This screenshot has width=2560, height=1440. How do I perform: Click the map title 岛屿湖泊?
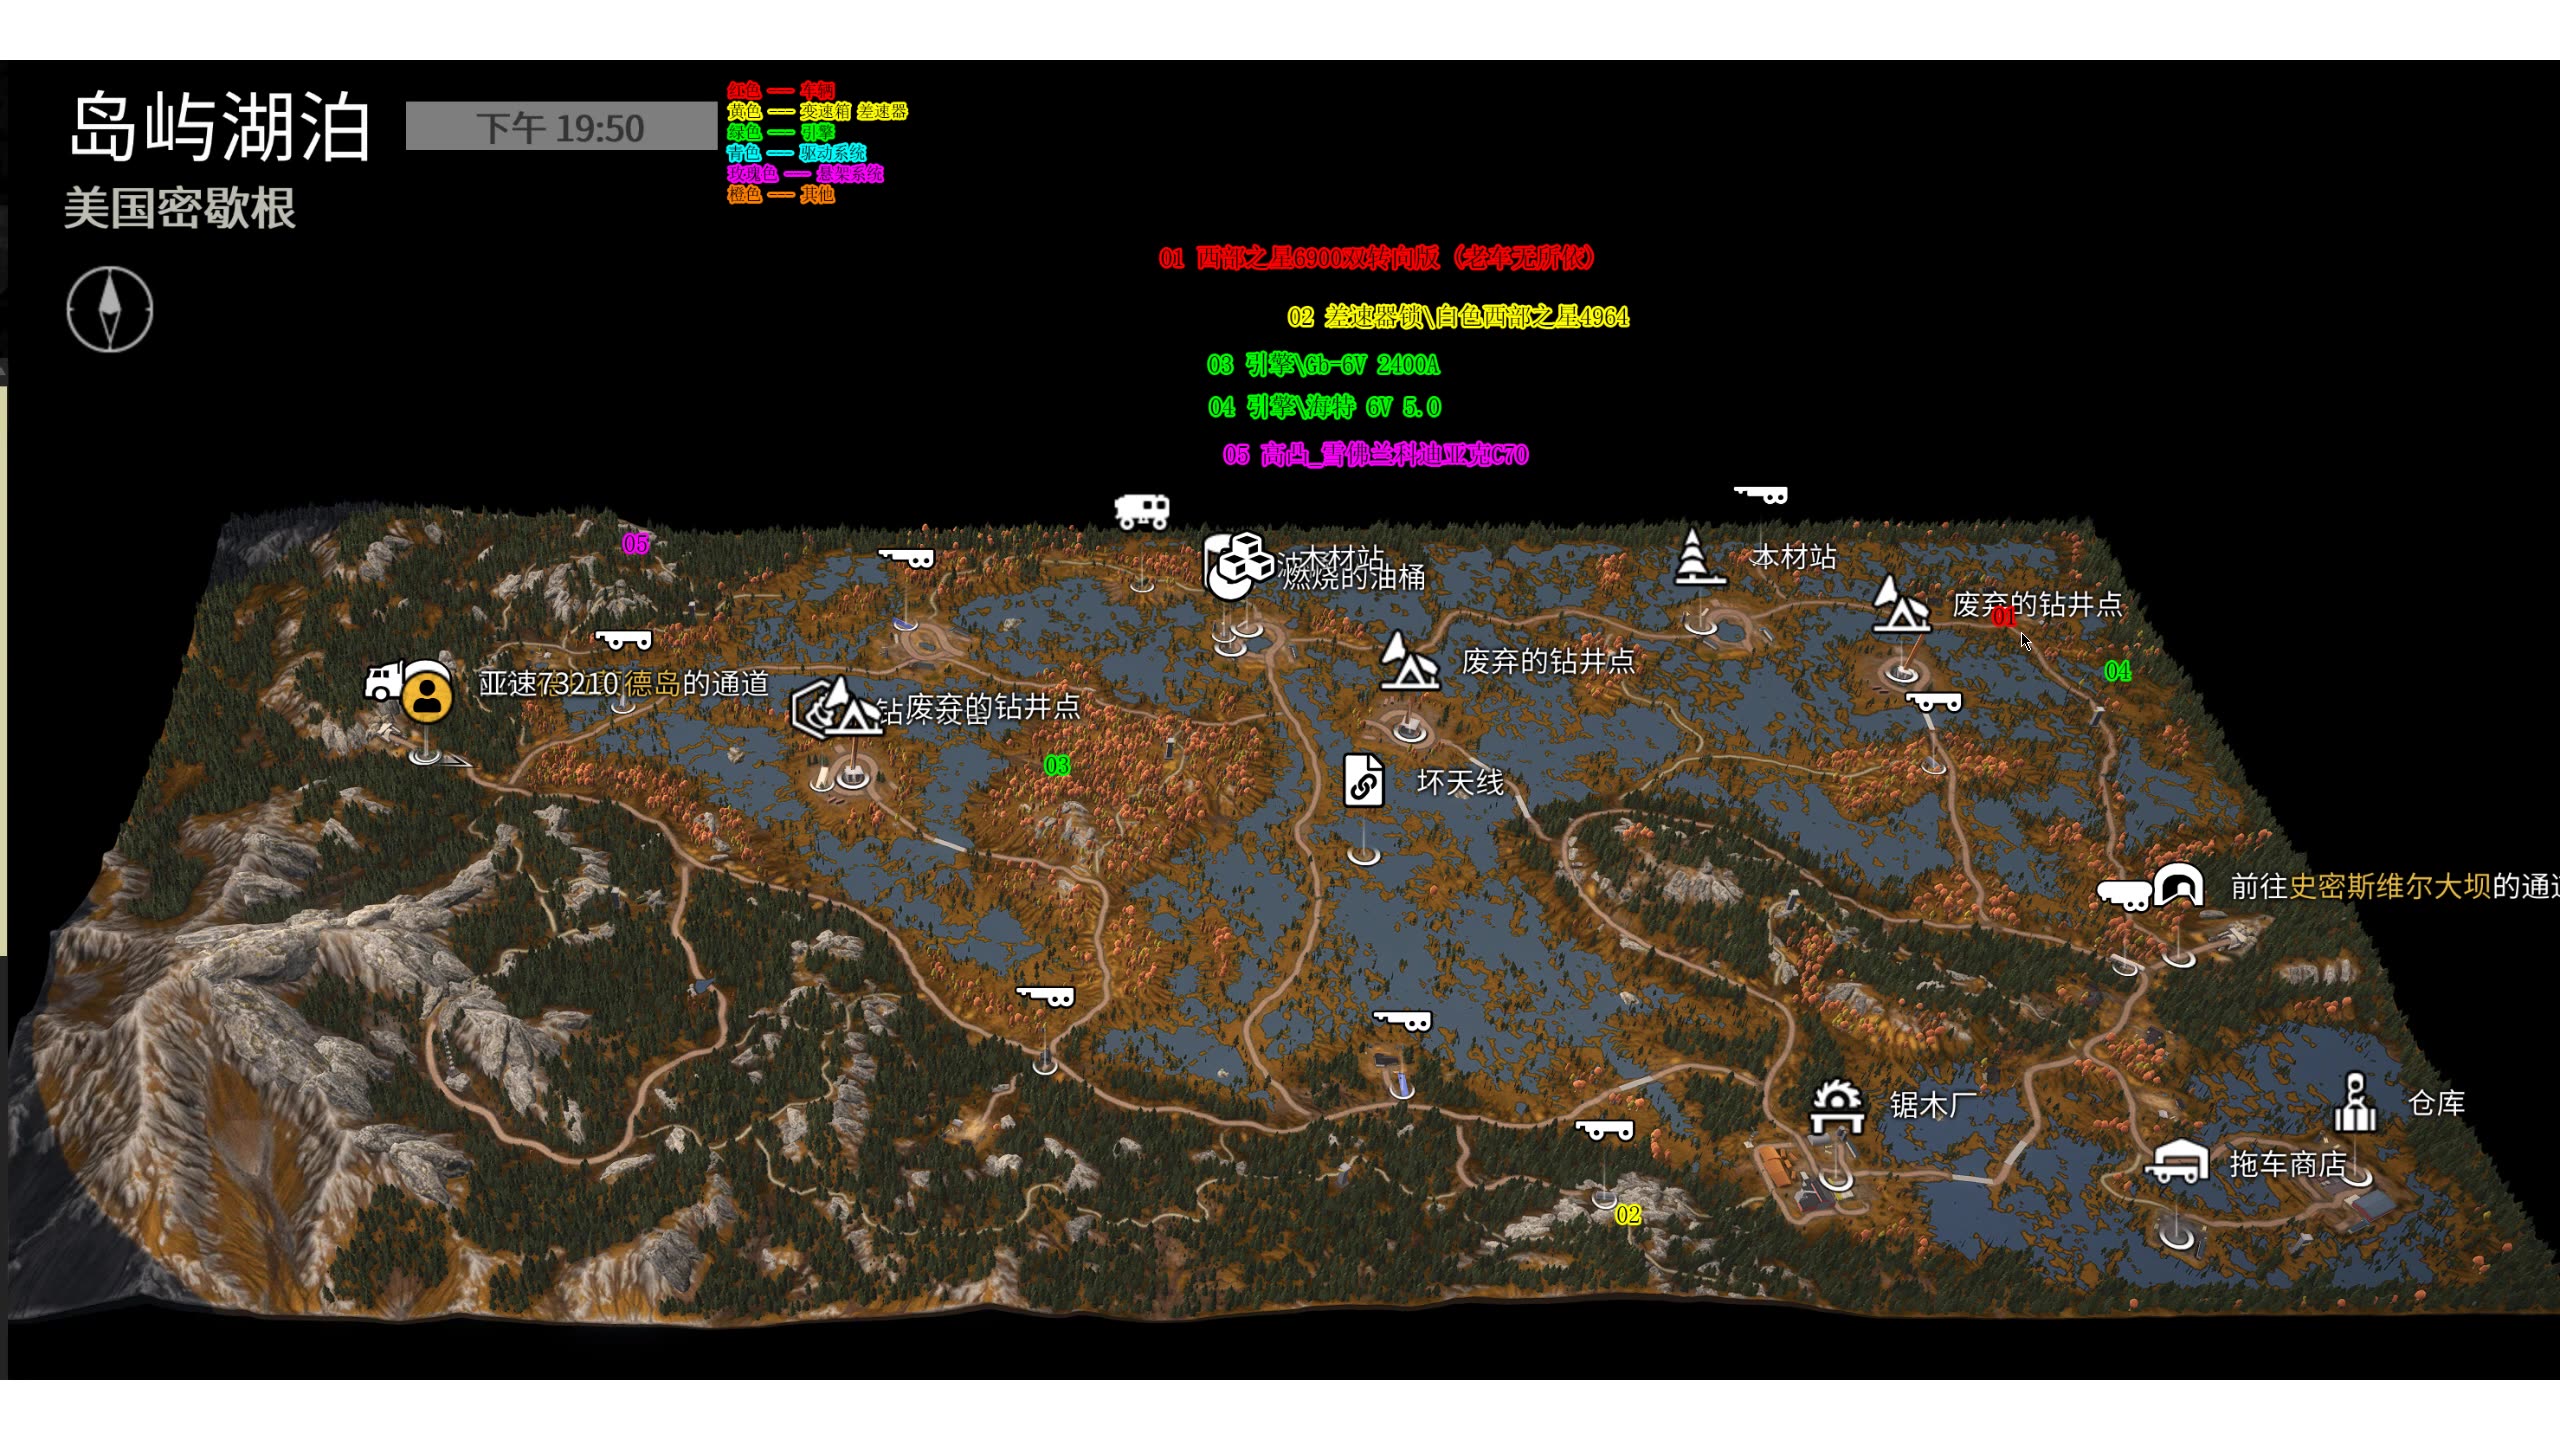pos(221,127)
